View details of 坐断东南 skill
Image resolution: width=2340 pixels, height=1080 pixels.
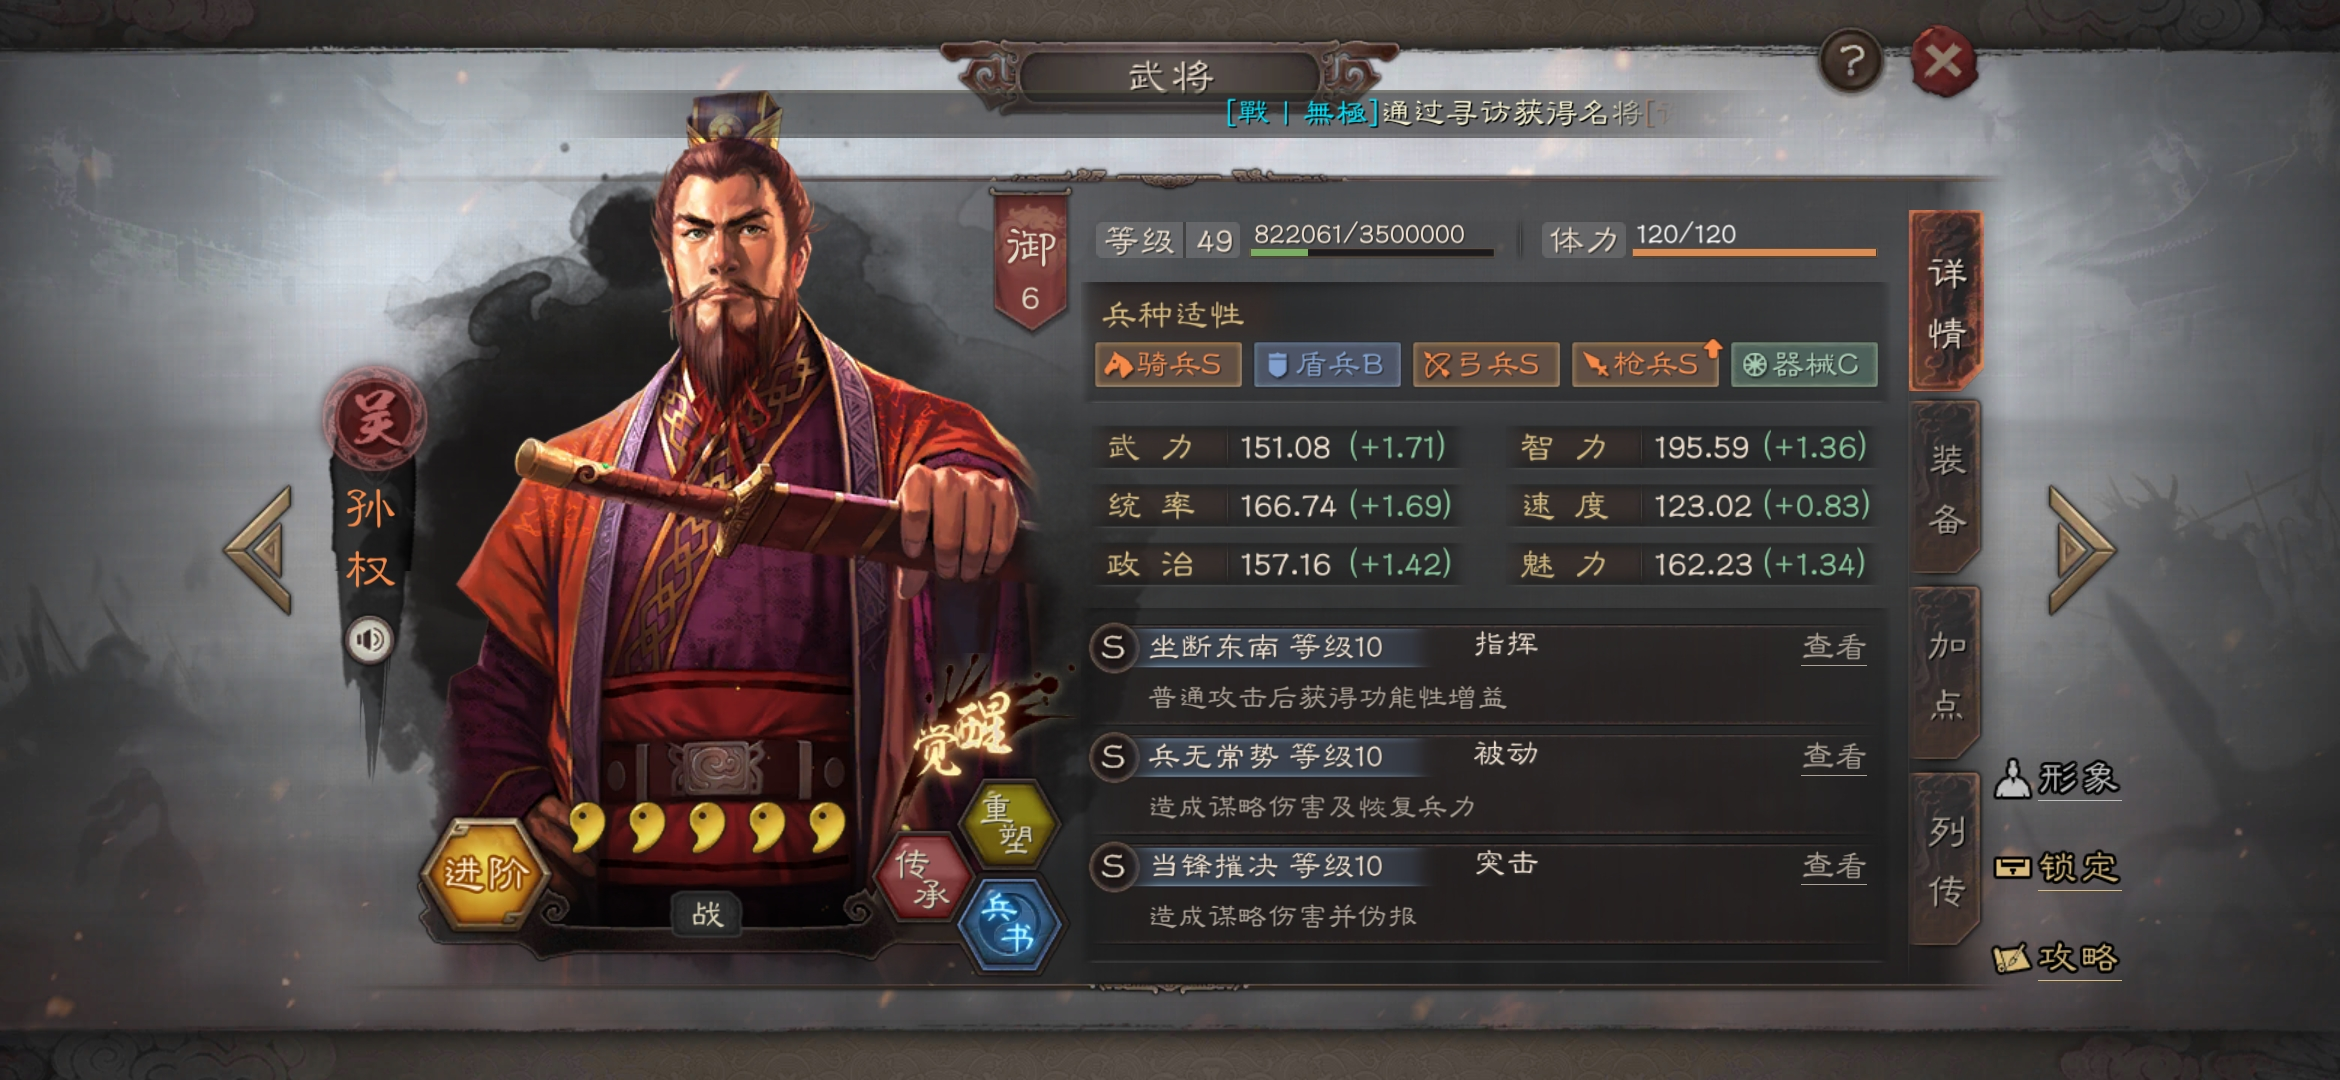(1833, 647)
